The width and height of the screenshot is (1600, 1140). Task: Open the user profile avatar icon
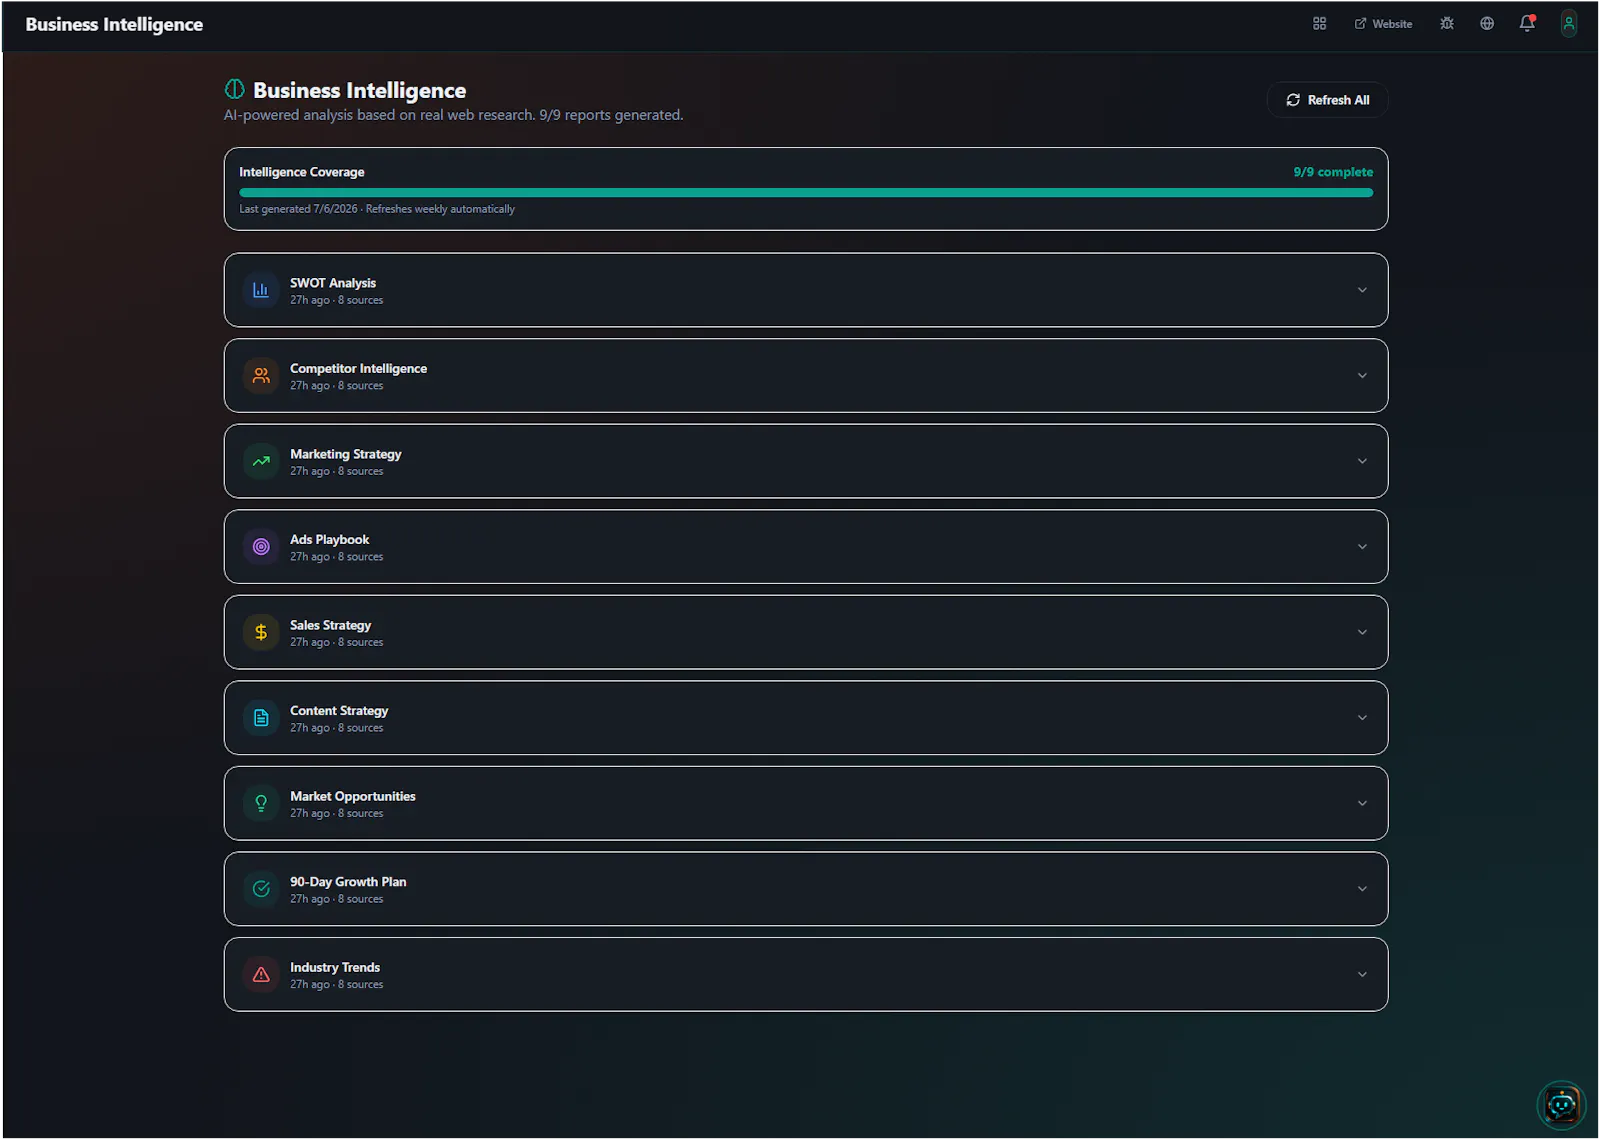tap(1569, 23)
